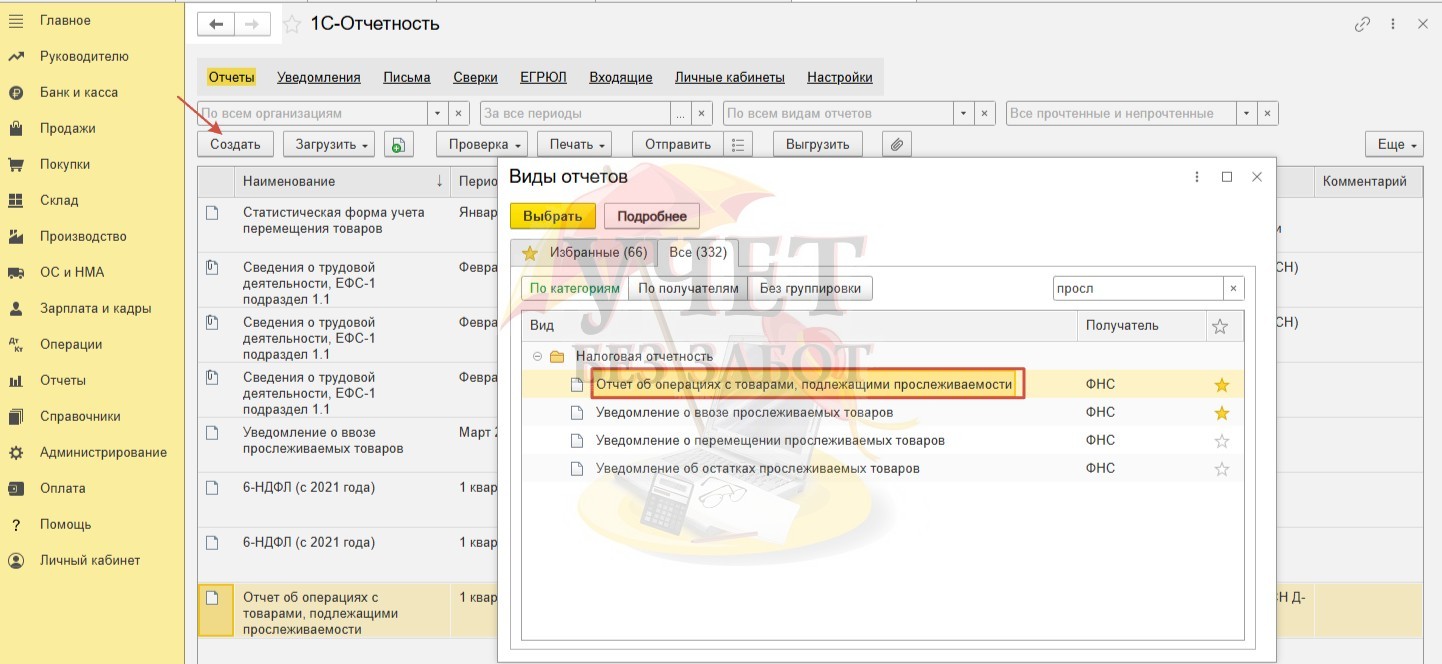This screenshot has width=1442, height=664.
Task: Open the dialog's three-dot options menu
Action: pyautogui.click(x=1196, y=177)
